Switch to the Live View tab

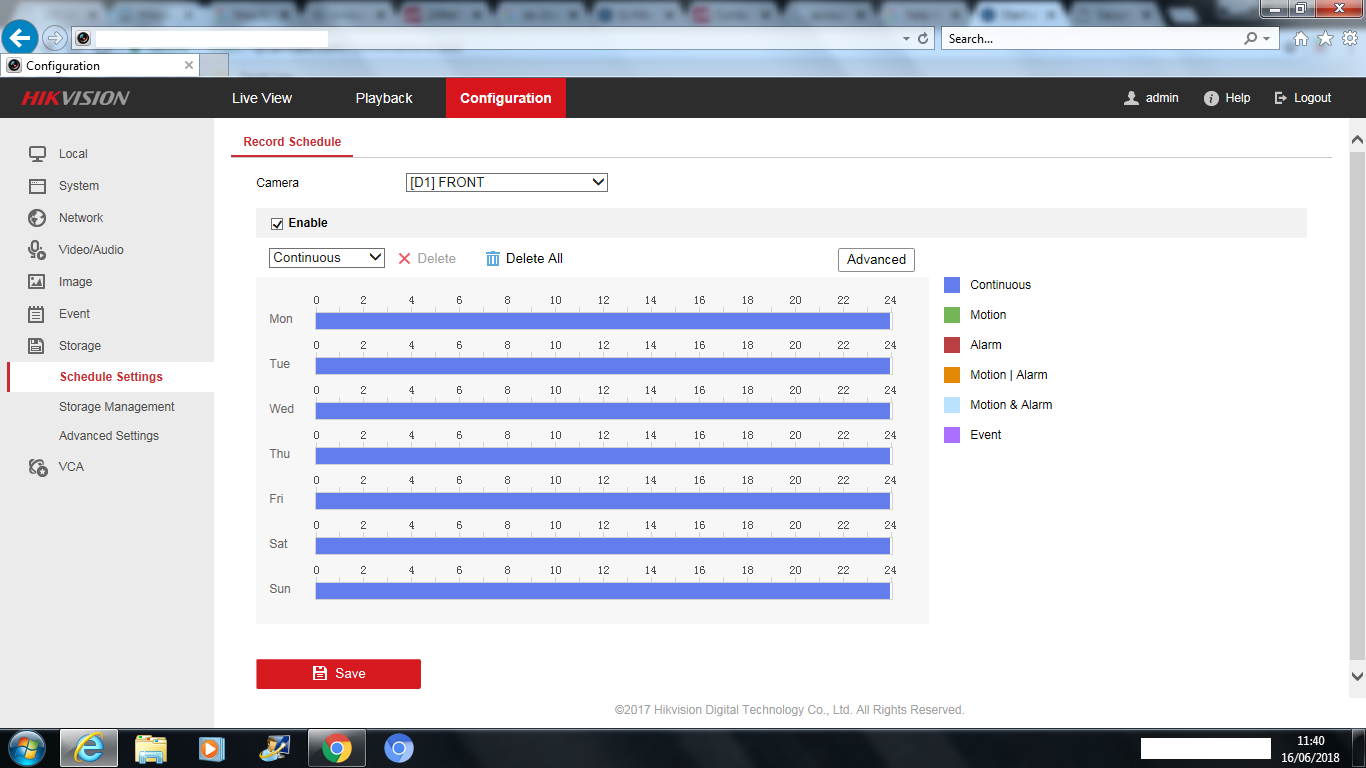[x=262, y=98]
